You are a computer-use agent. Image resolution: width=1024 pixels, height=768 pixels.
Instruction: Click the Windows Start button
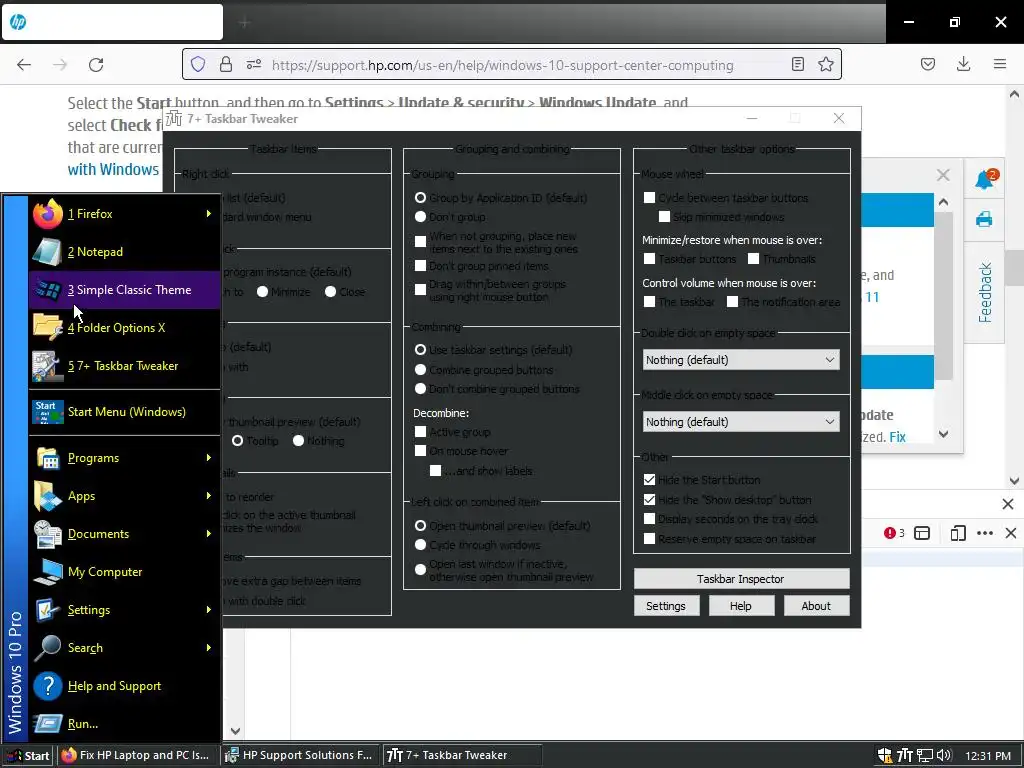(x=28, y=755)
